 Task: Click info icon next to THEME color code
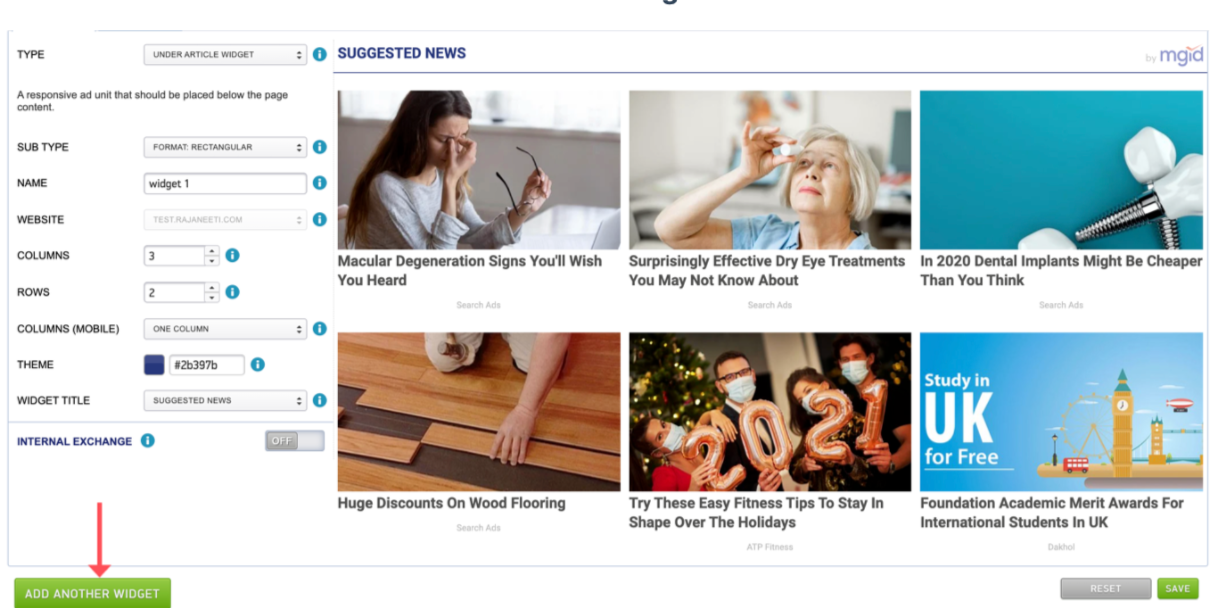click(257, 365)
